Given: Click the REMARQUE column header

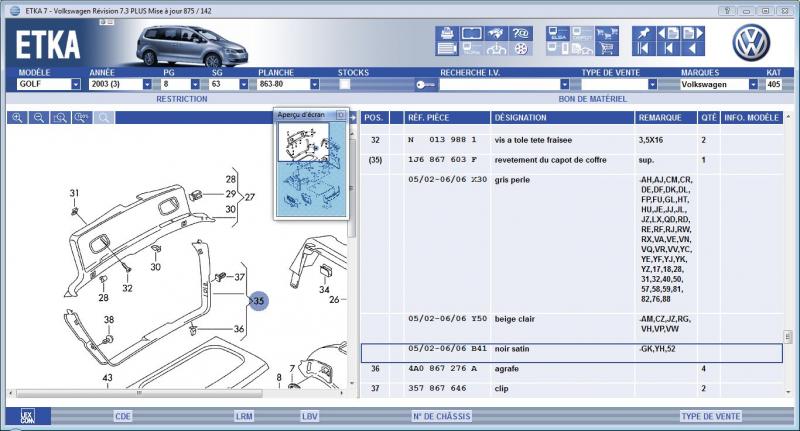Looking at the screenshot, I should [666, 118].
